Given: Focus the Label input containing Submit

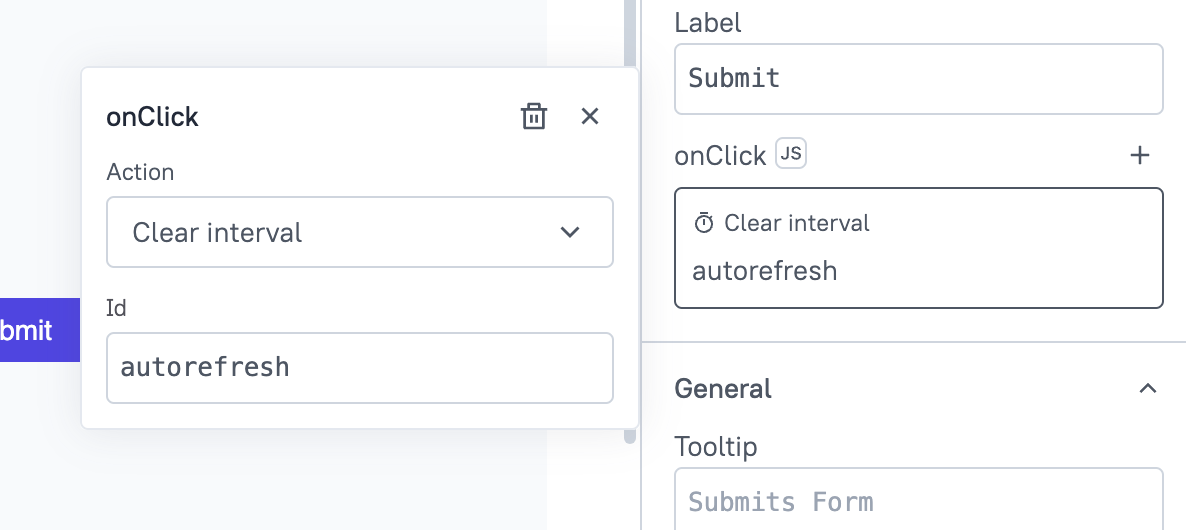Looking at the screenshot, I should click(x=918, y=78).
